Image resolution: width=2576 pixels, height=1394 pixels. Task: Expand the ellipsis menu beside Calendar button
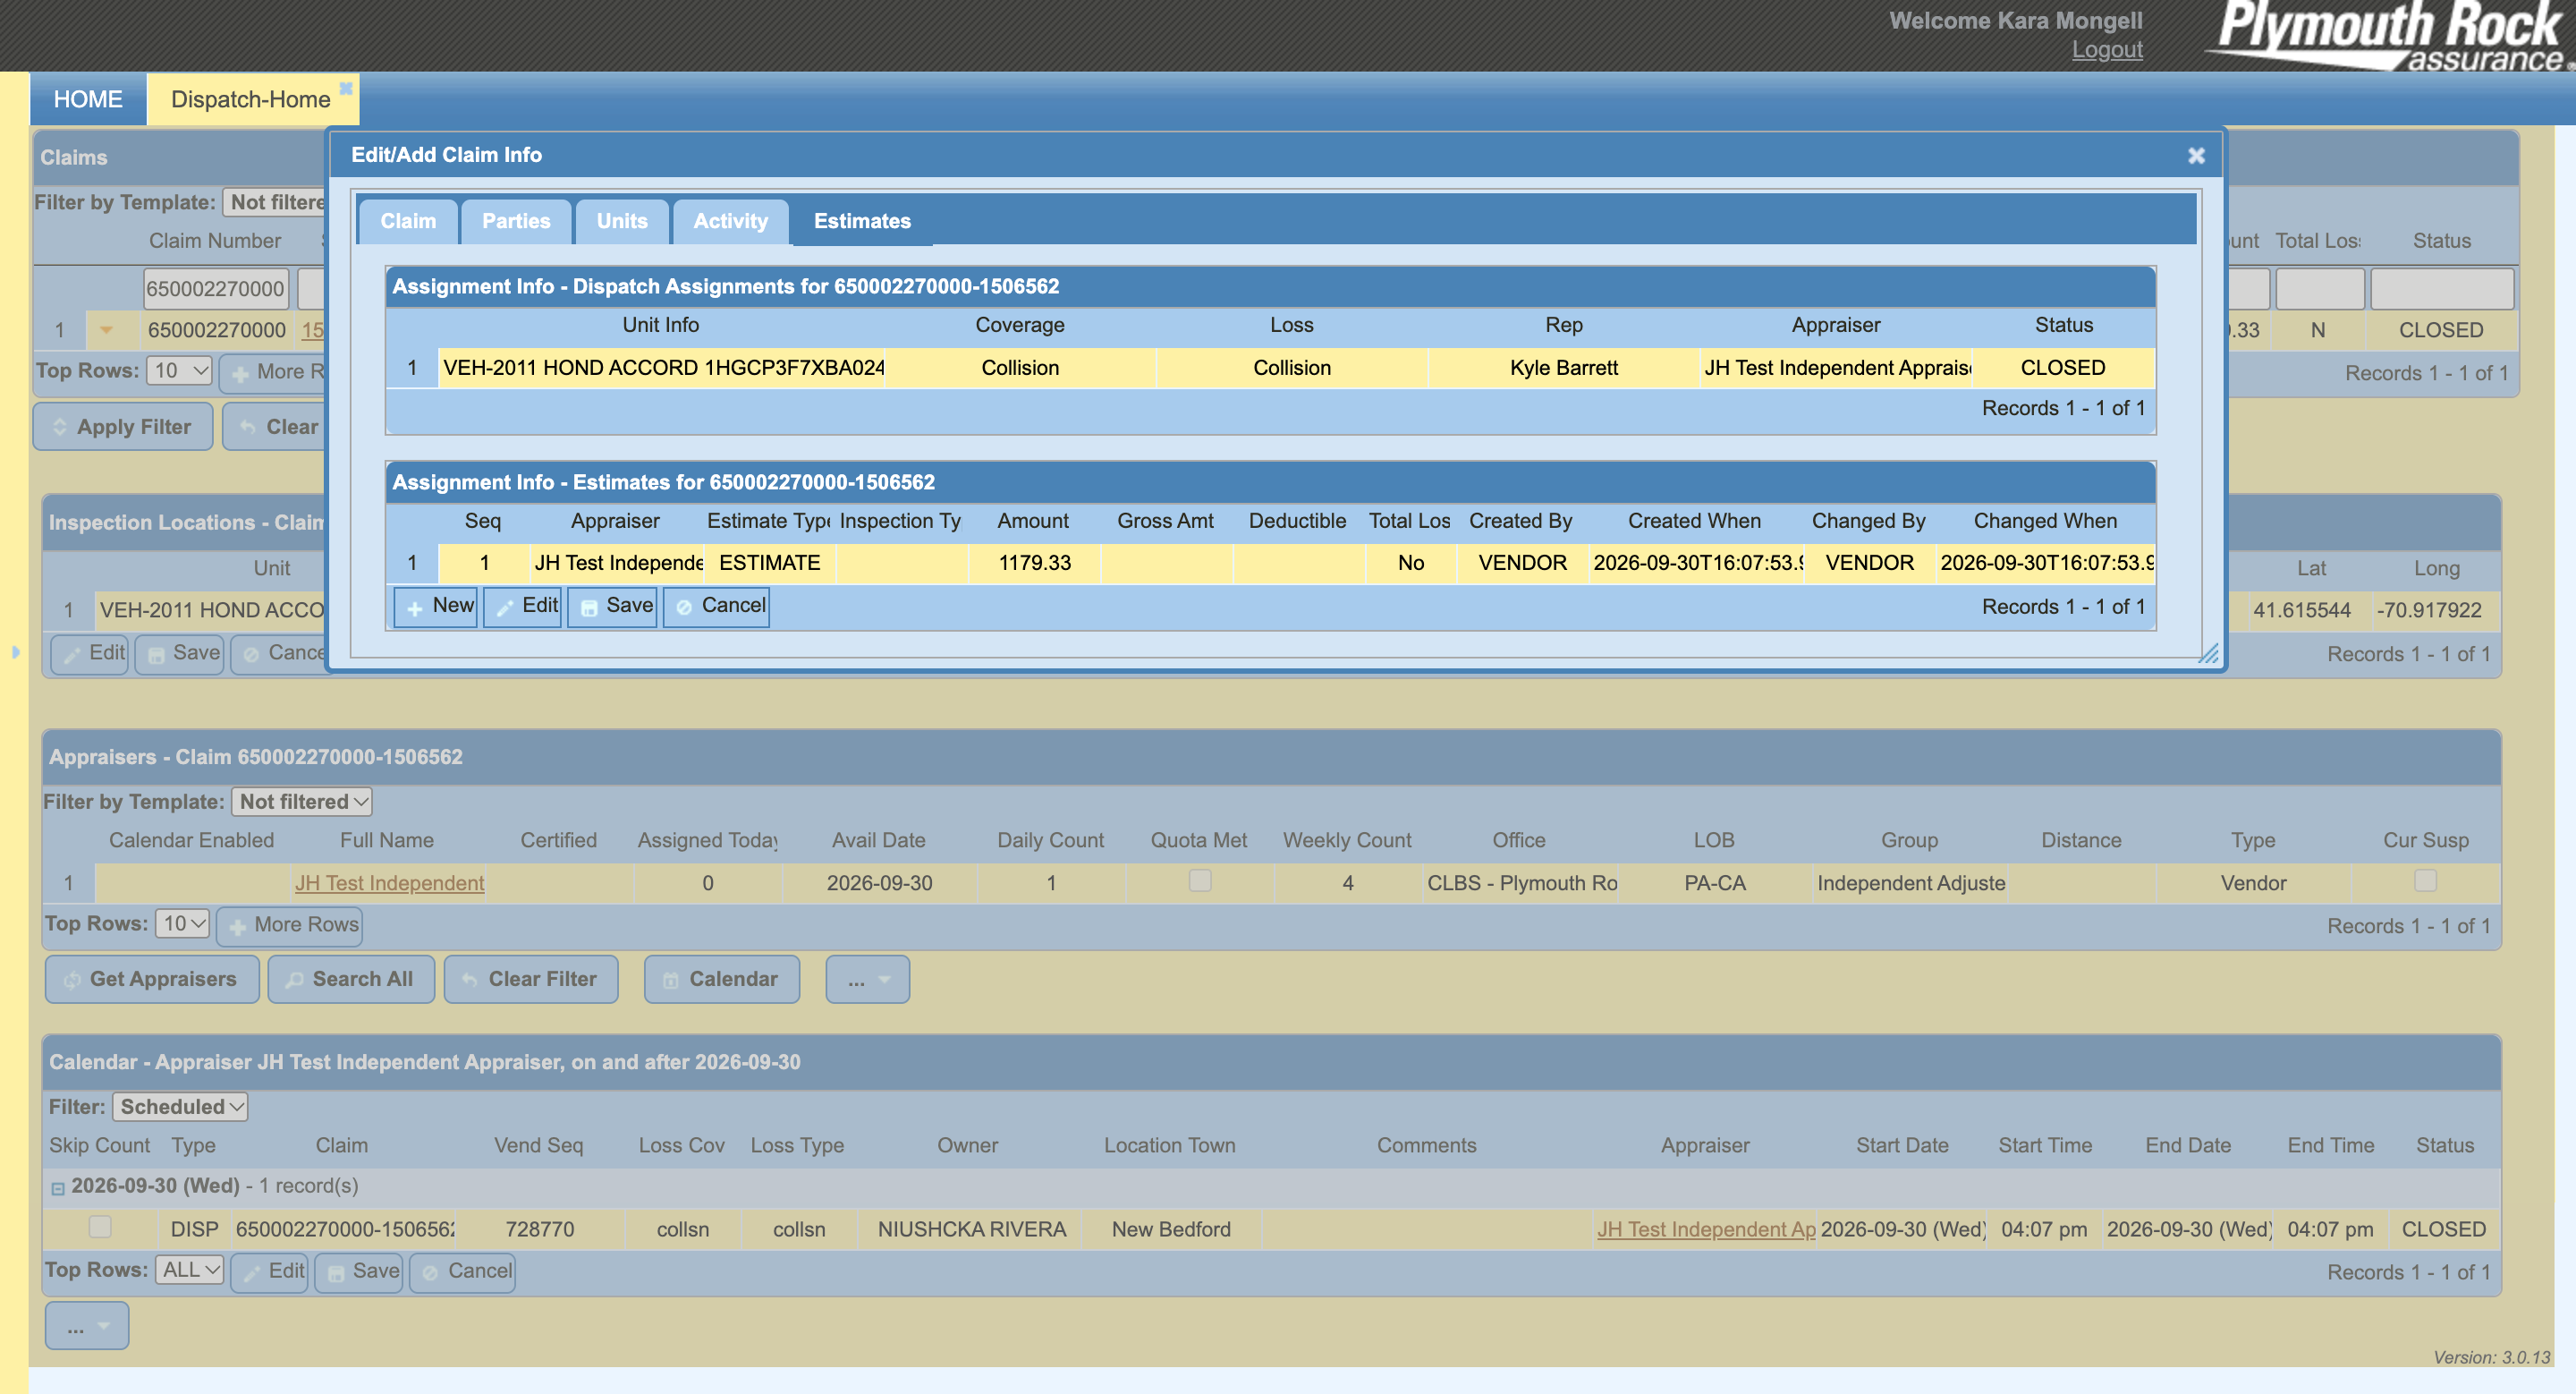click(868, 980)
